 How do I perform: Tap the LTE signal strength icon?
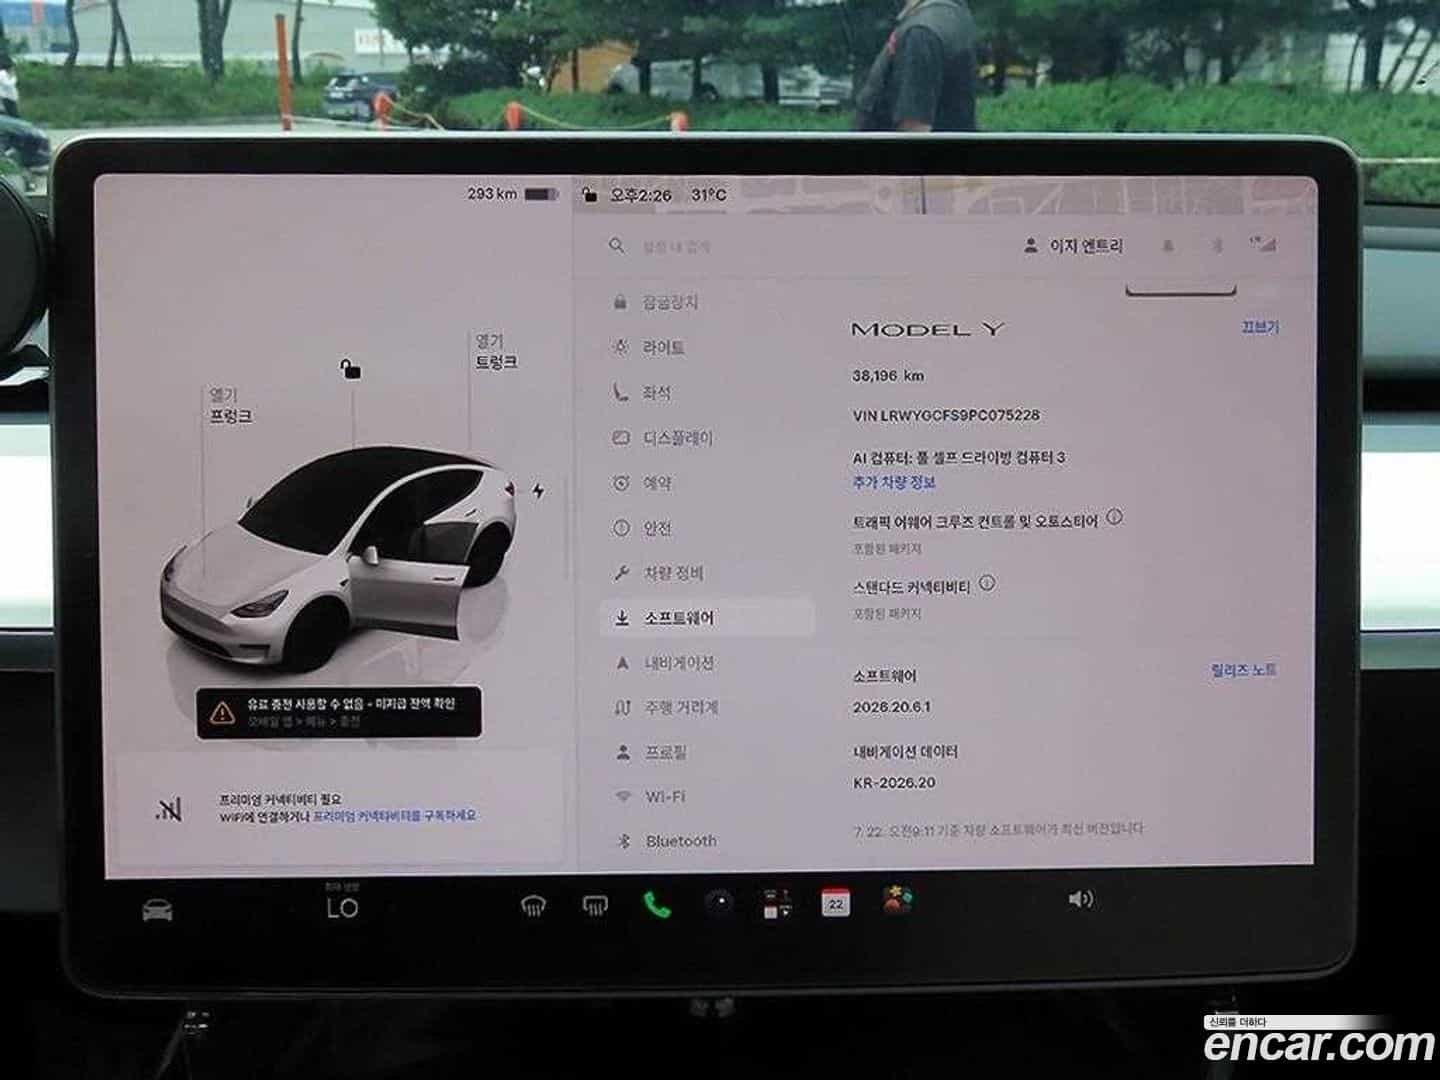[x=1263, y=244]
